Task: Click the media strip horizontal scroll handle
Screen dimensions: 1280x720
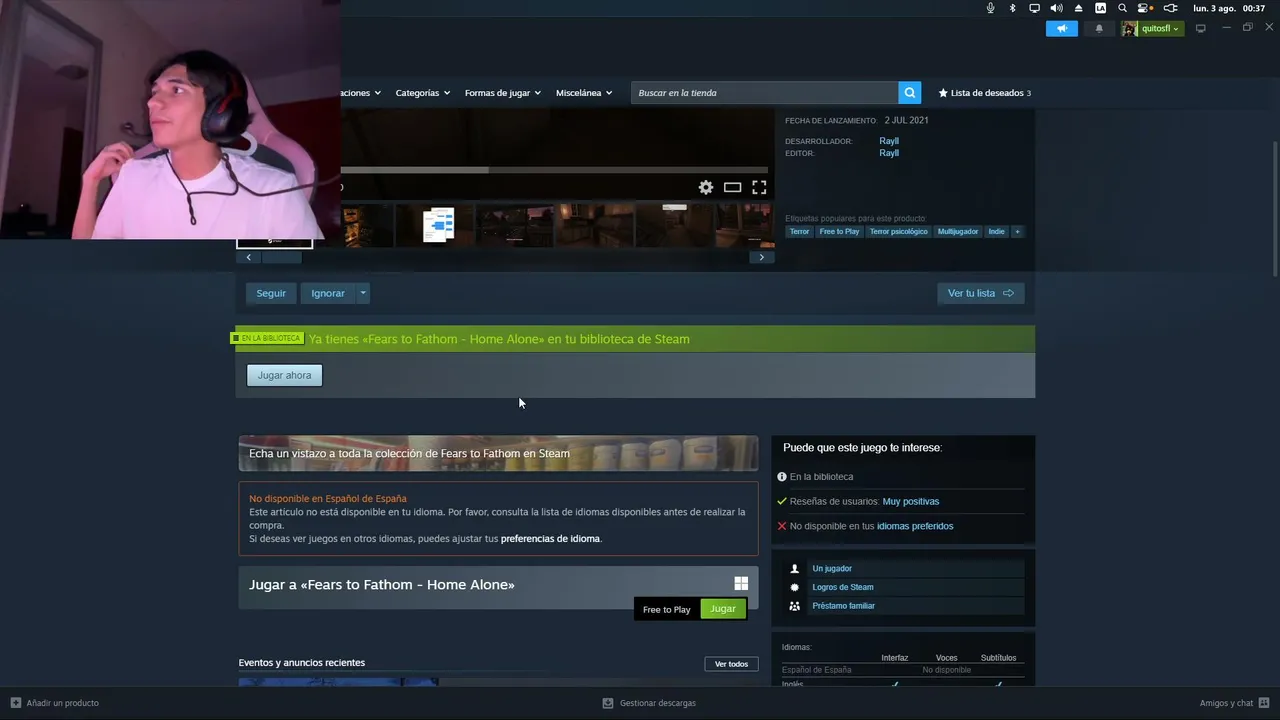Action: click(x=281, y=257)
